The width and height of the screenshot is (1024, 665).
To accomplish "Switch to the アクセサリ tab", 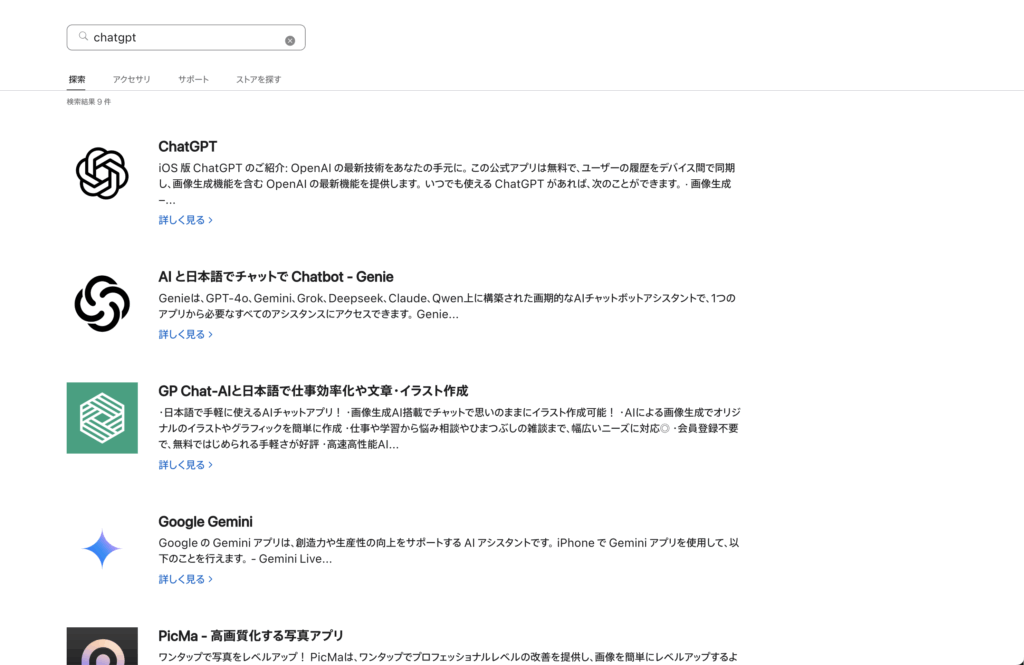I will pyautogui.click(x=131, y=80).
